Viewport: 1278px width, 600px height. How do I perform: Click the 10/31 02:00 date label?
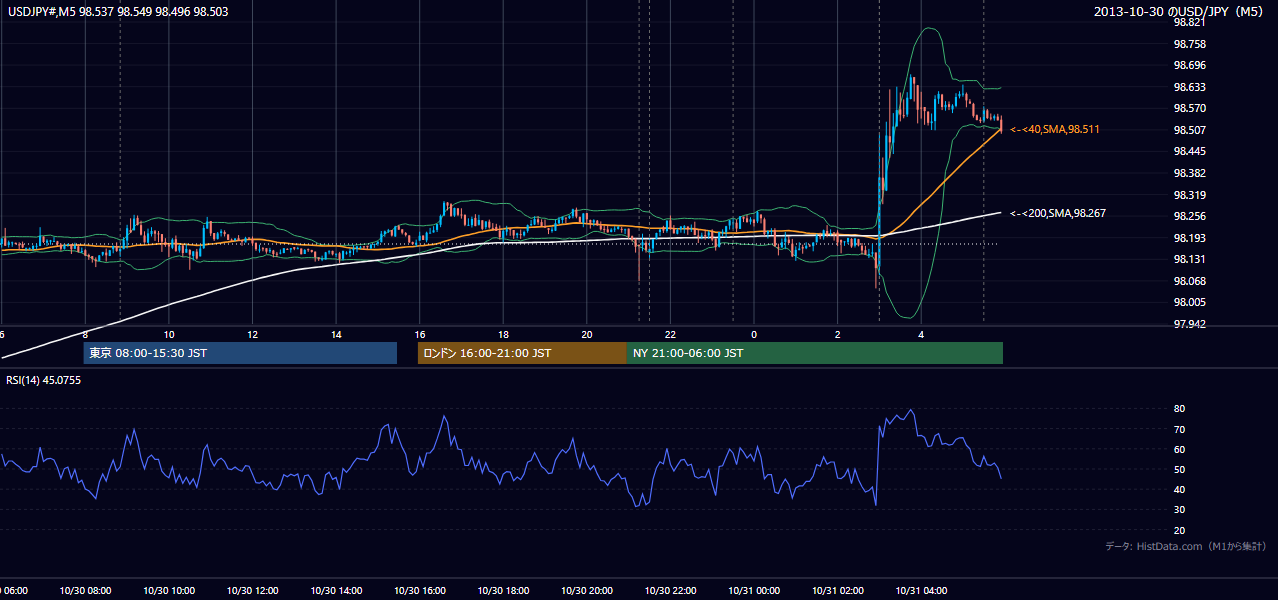coord(838,591)
